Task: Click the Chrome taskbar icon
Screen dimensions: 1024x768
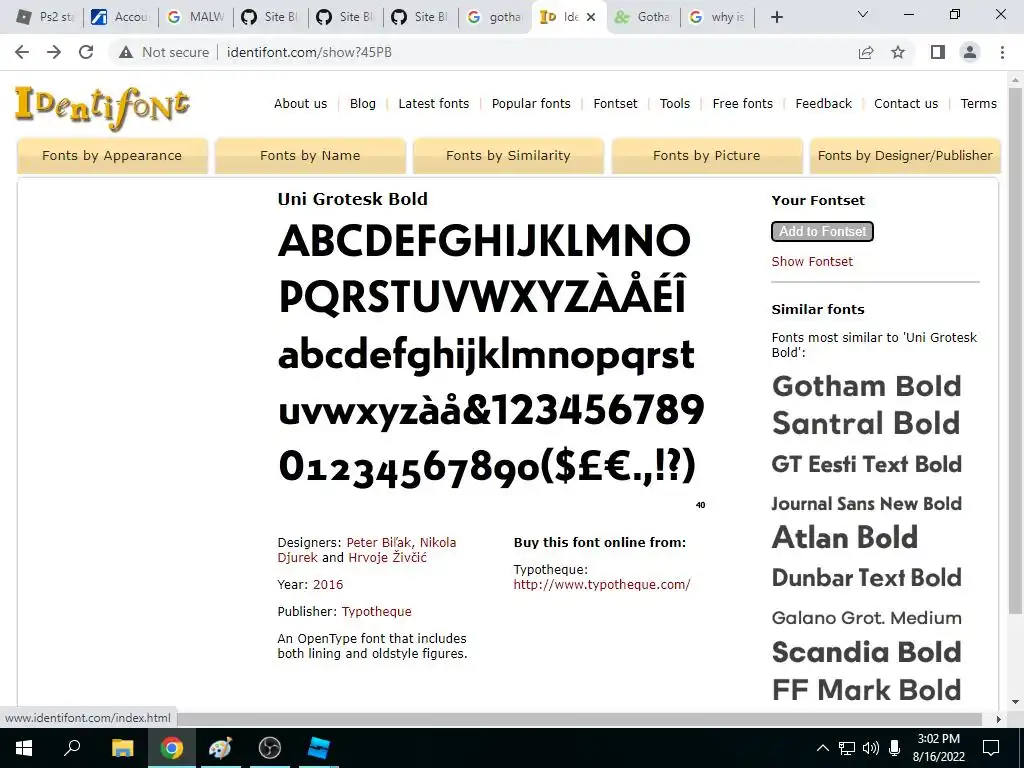Action: coord(171,747)
